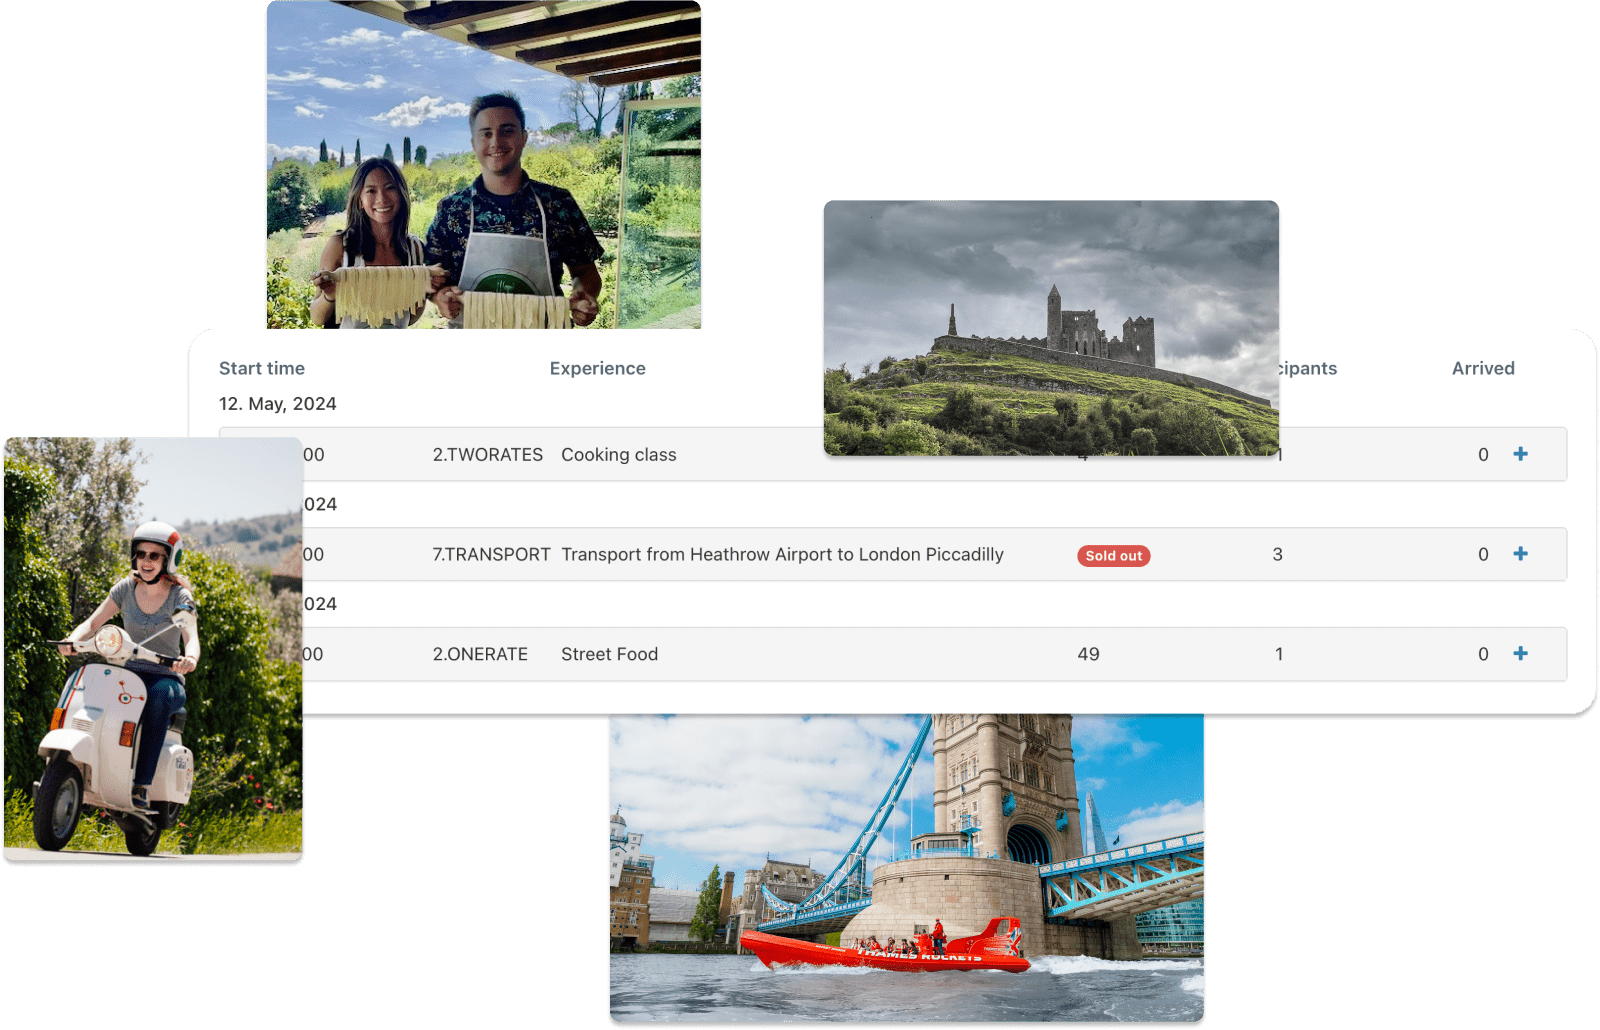Click the 2.TWORATES code
The image size is (1600, 1030).
pyautogui.click(x=487, y=455)
